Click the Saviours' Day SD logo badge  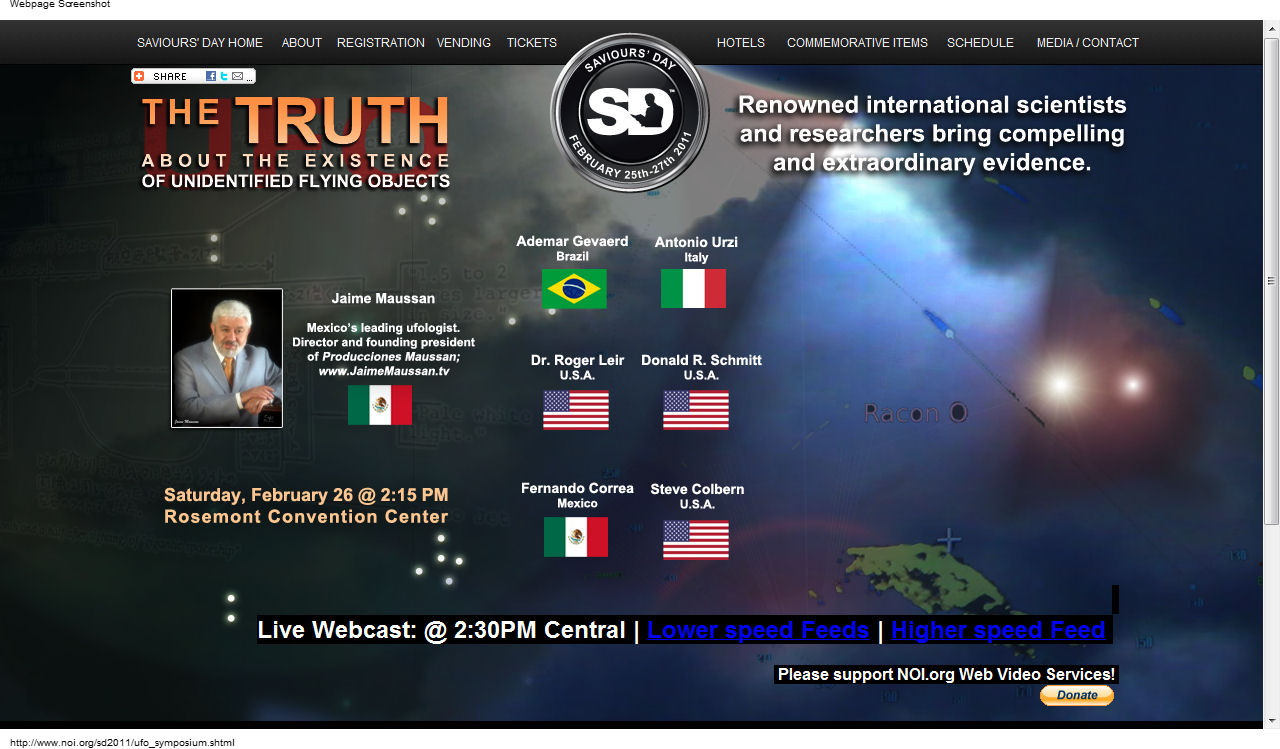click(x=629, y=113)
